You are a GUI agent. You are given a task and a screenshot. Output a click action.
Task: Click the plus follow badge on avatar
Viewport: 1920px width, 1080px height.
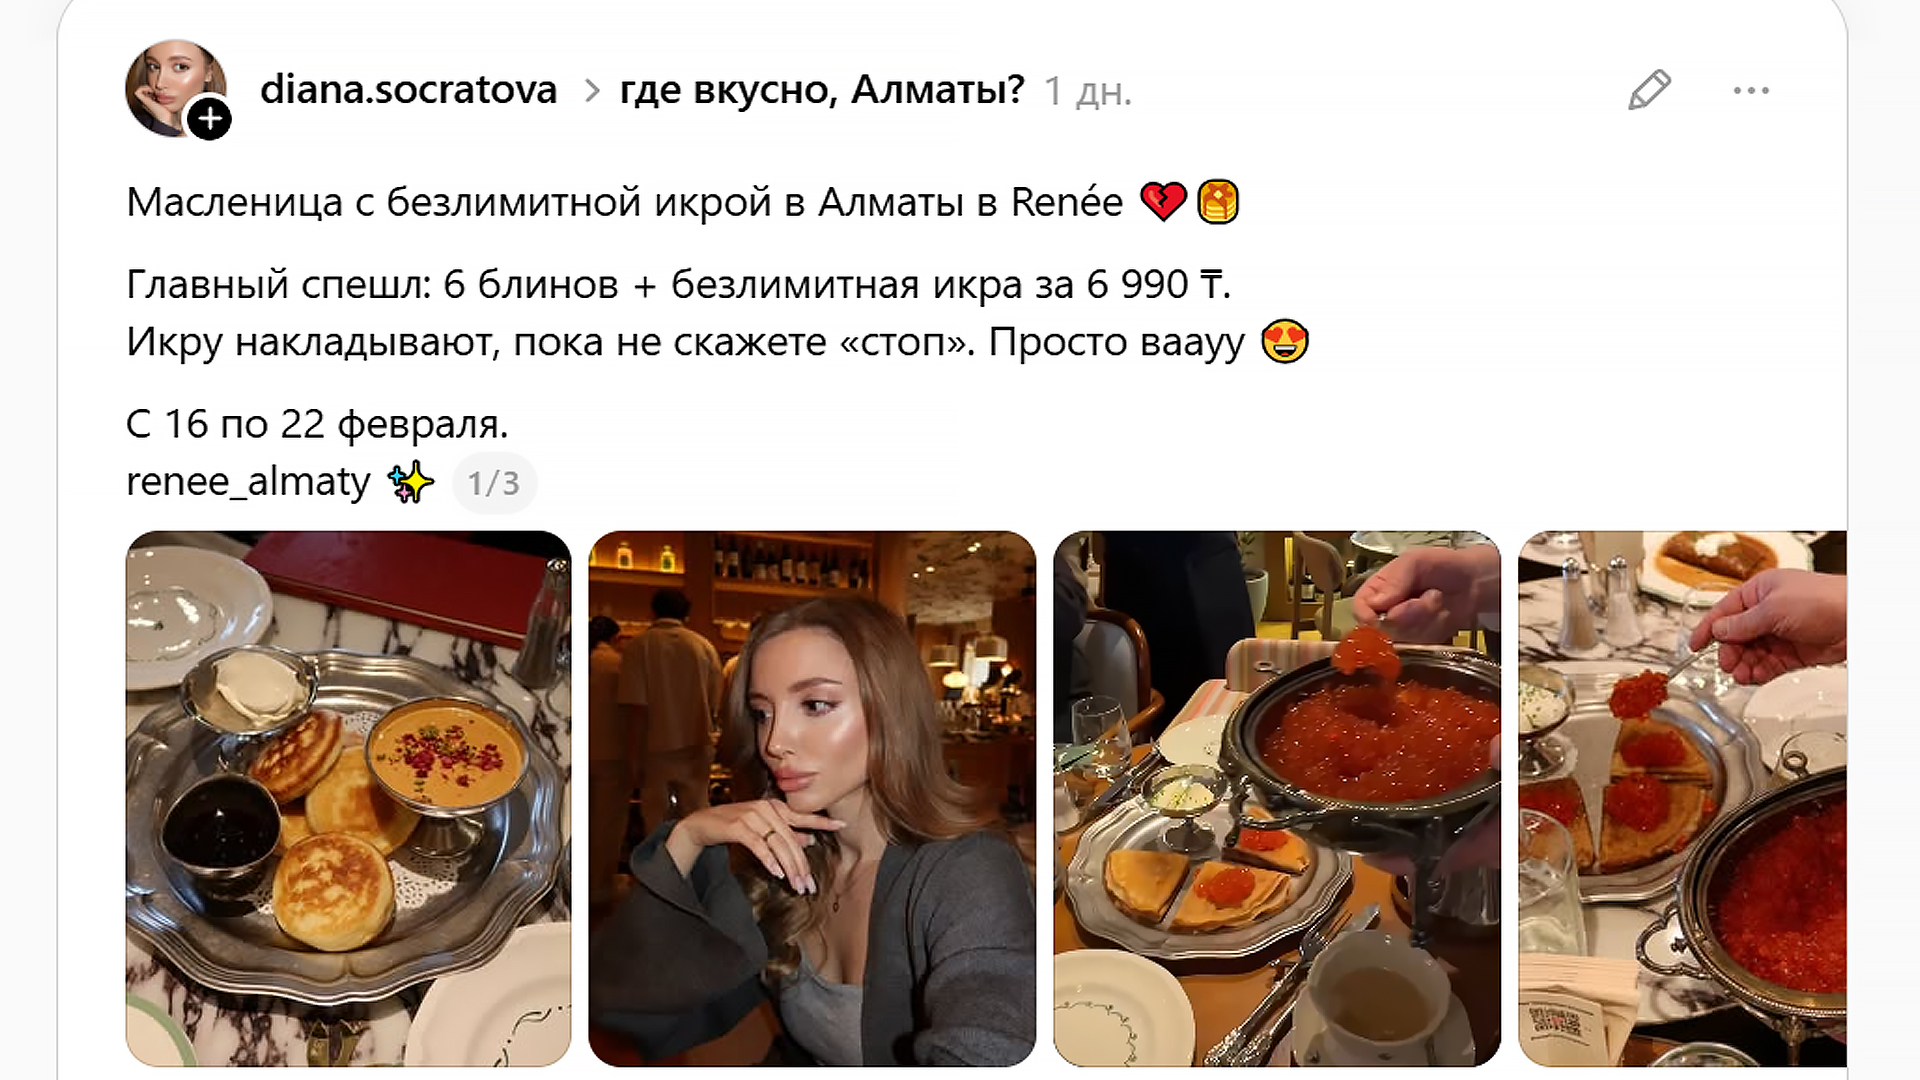(210, 119)
